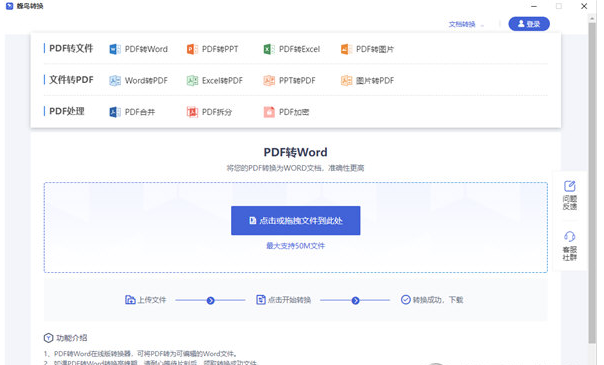Click the PDF转Word text label in menu

pos(146,49)
